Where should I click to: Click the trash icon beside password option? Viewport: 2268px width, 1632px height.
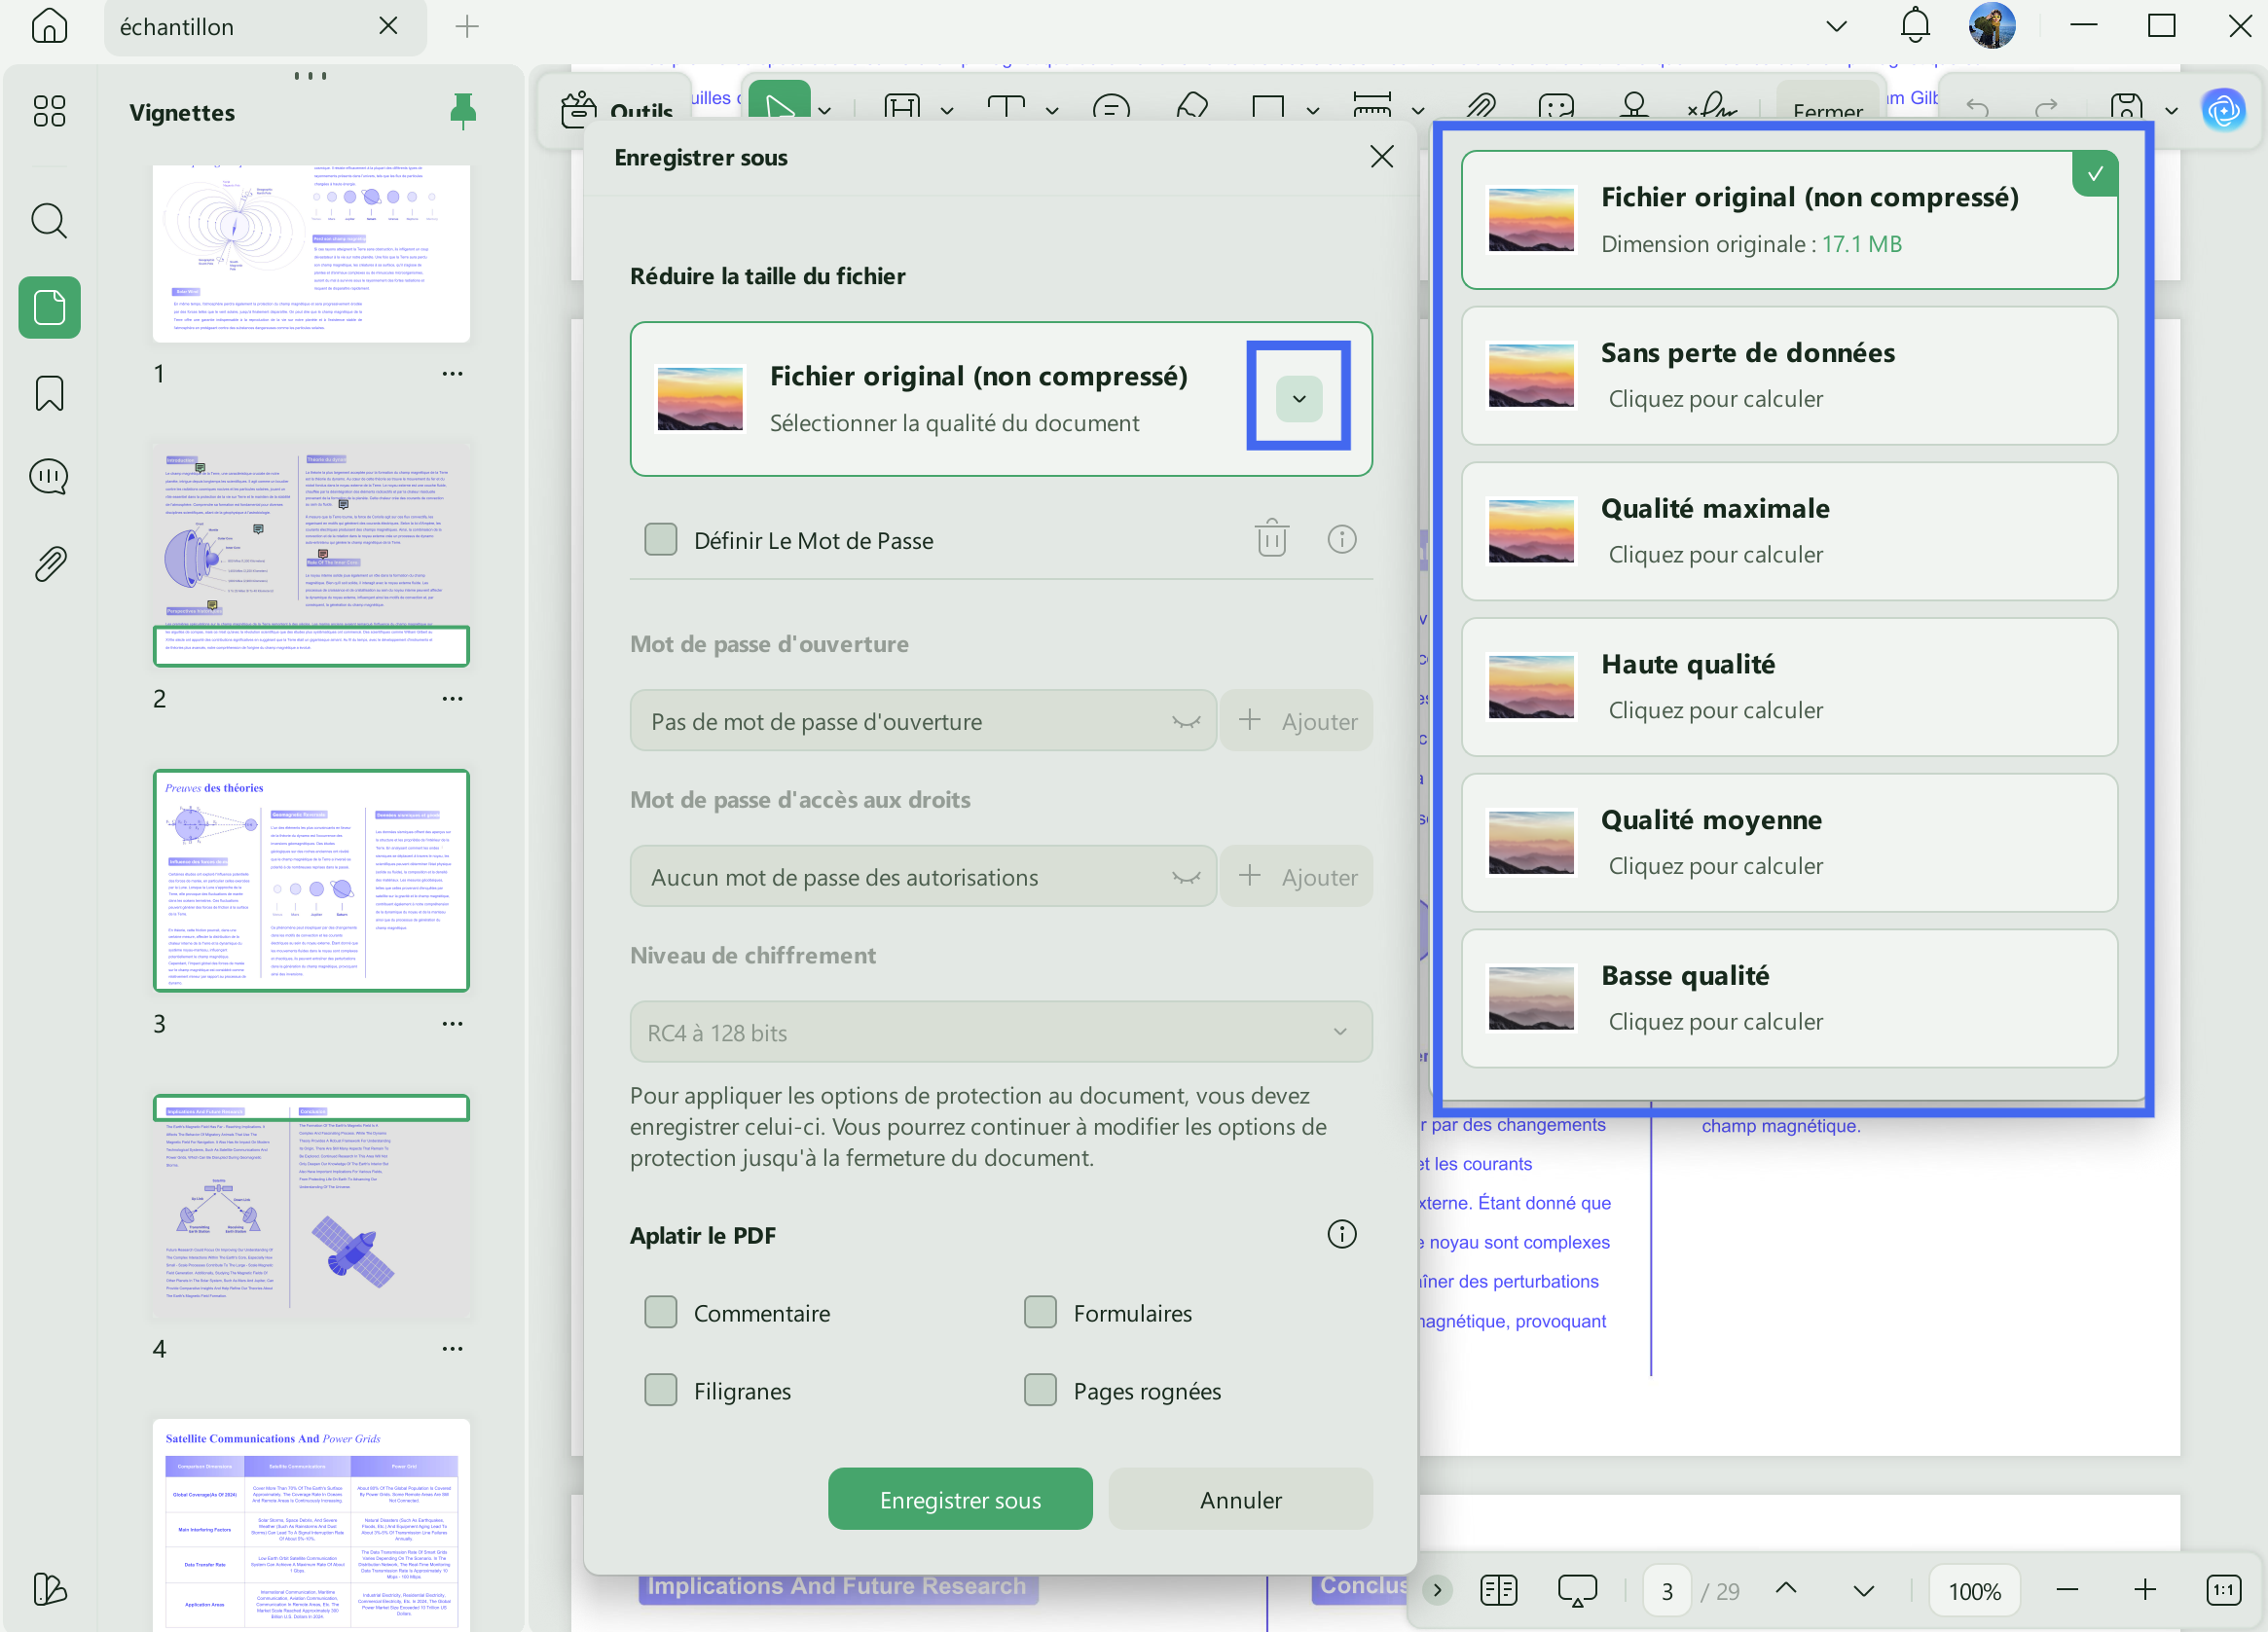click(x=1271, y=539)
